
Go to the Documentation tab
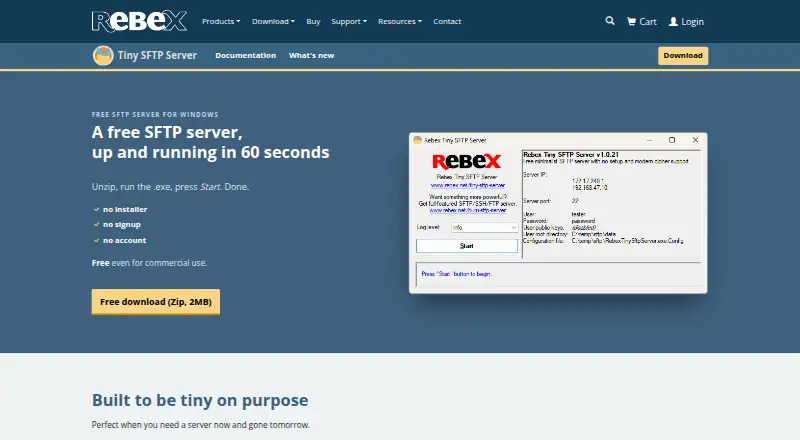pos(245,56)
